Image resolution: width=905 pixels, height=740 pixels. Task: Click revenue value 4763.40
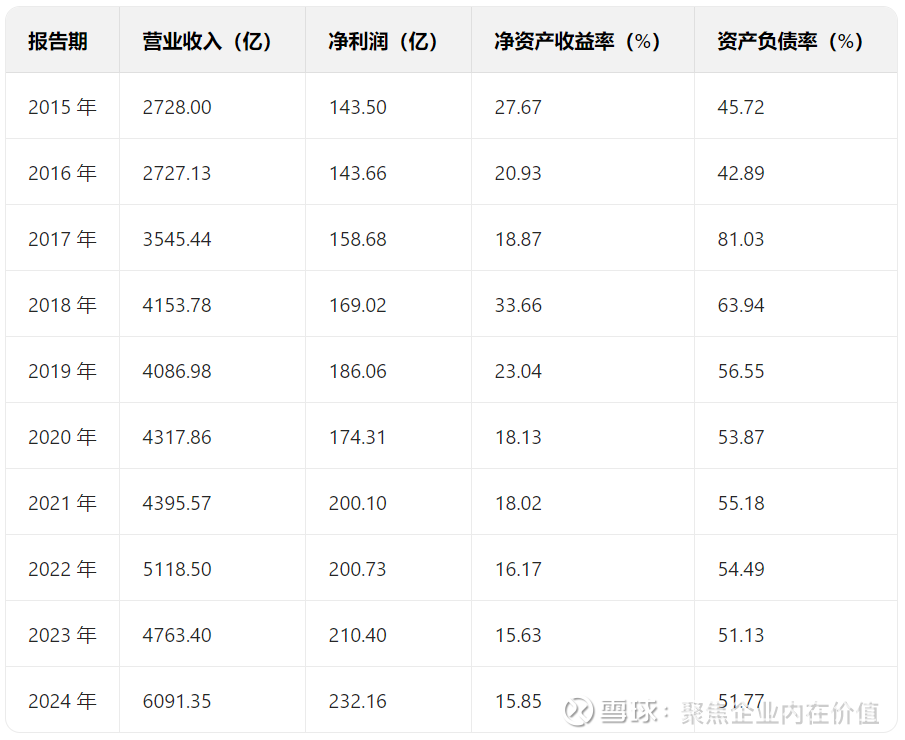177,635
